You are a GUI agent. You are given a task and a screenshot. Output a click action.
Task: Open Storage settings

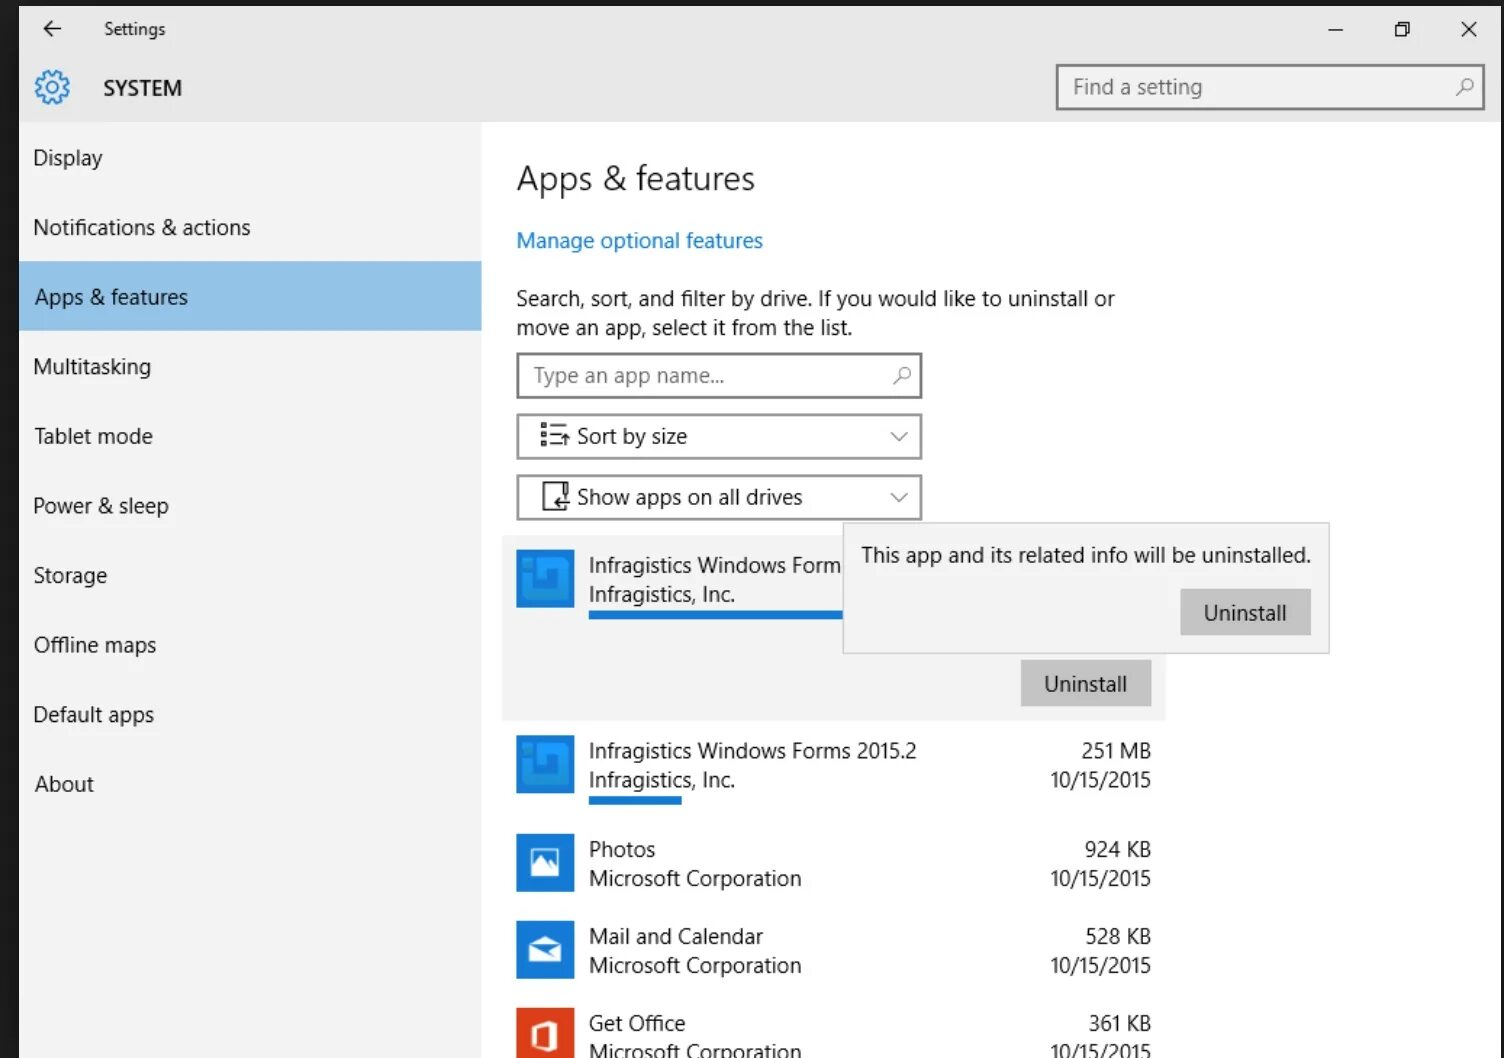(x=250, y=575)
